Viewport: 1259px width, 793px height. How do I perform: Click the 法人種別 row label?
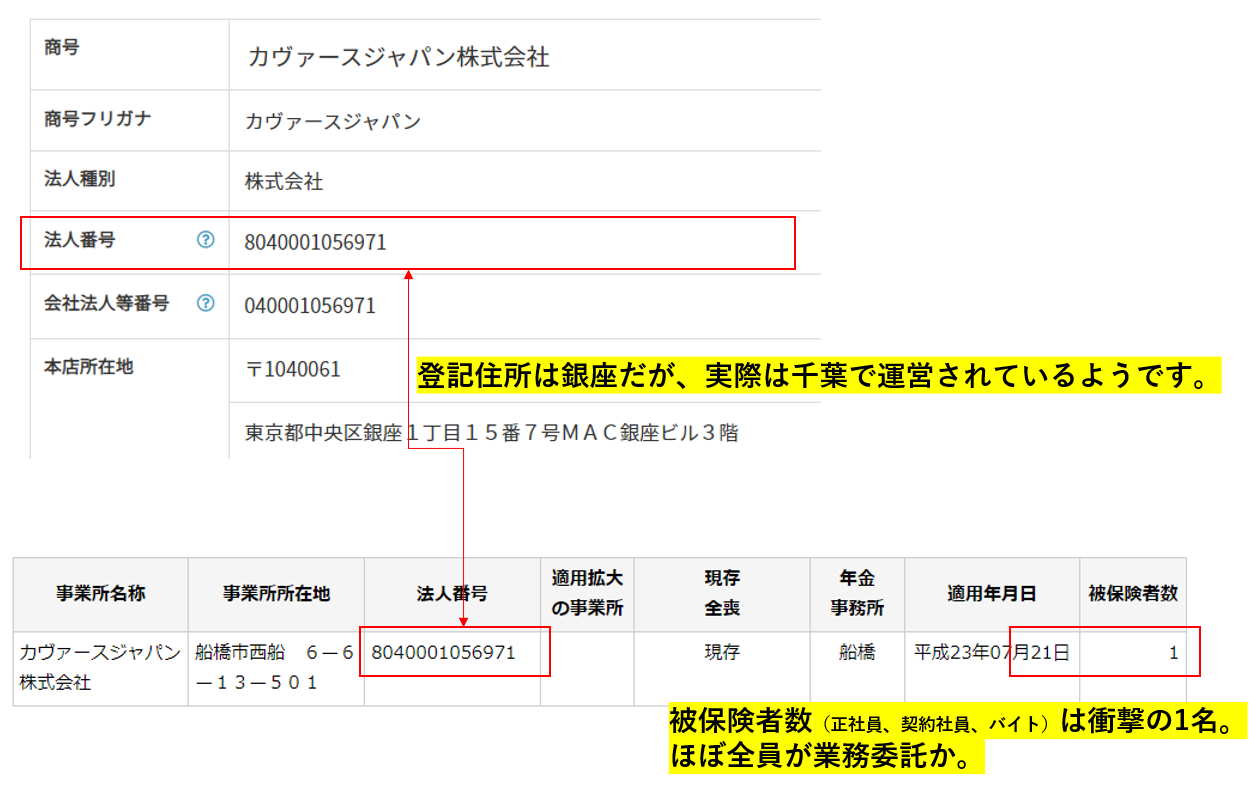[x=79, y=179]
